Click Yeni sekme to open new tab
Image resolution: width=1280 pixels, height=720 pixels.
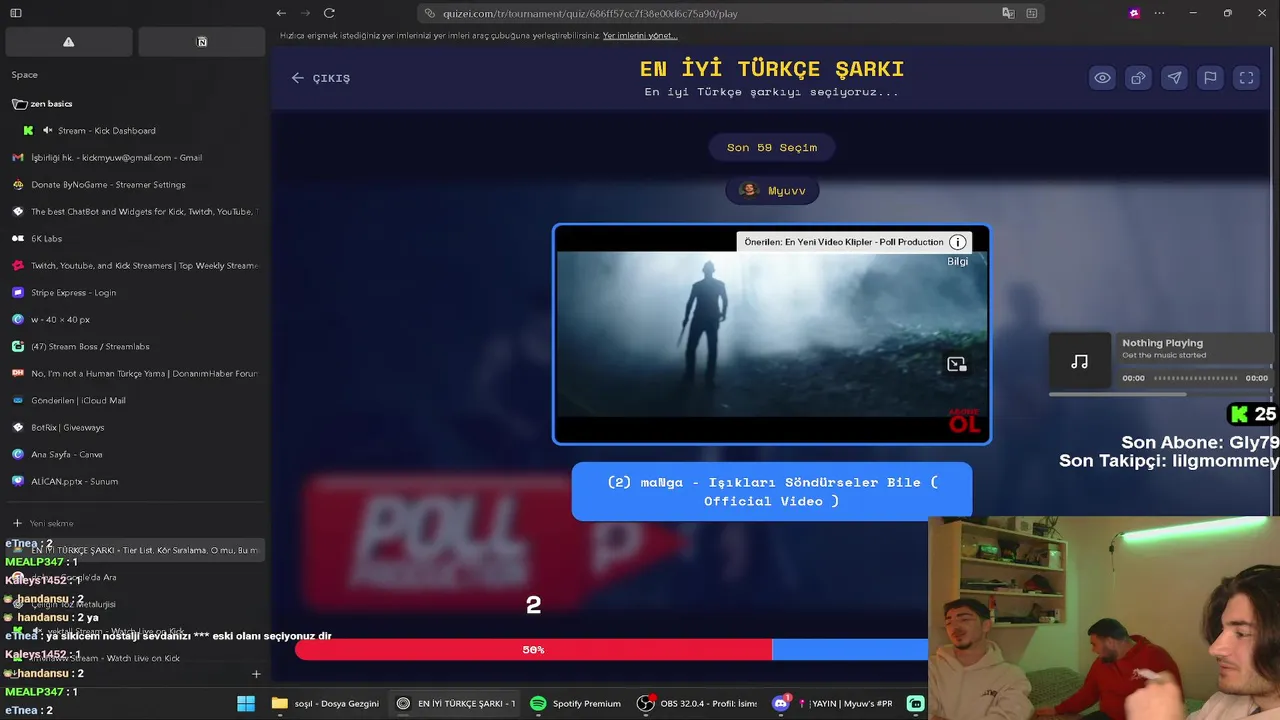pos(134,523)
